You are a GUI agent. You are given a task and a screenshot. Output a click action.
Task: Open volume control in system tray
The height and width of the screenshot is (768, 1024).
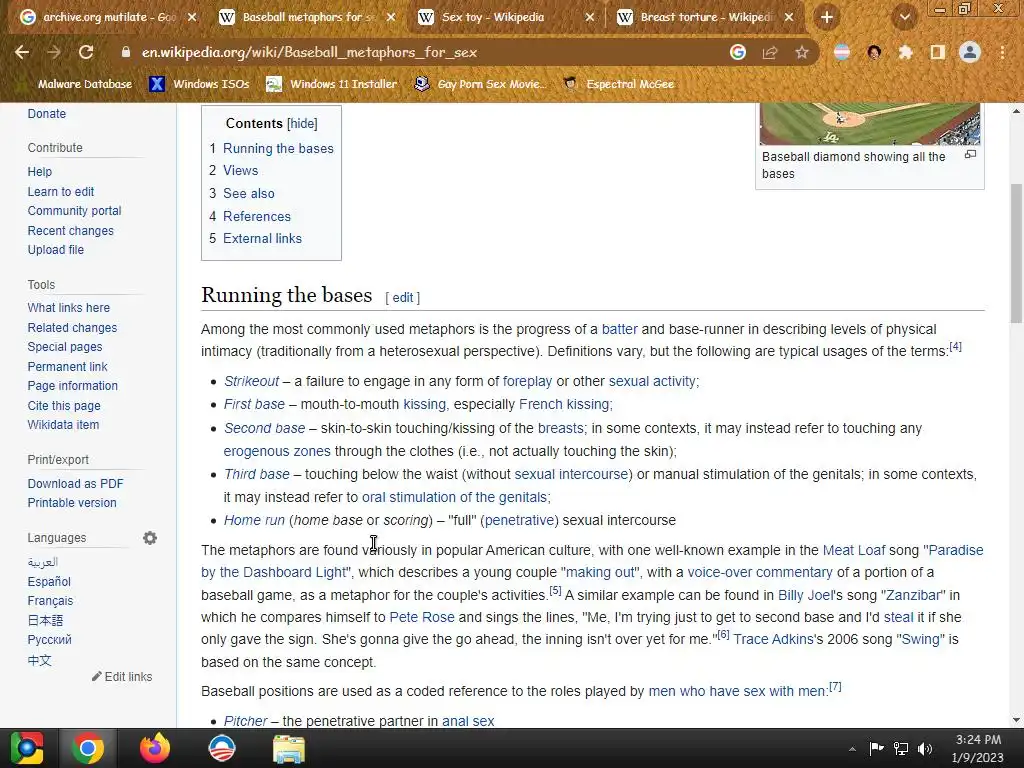click(x=925, y=748)
